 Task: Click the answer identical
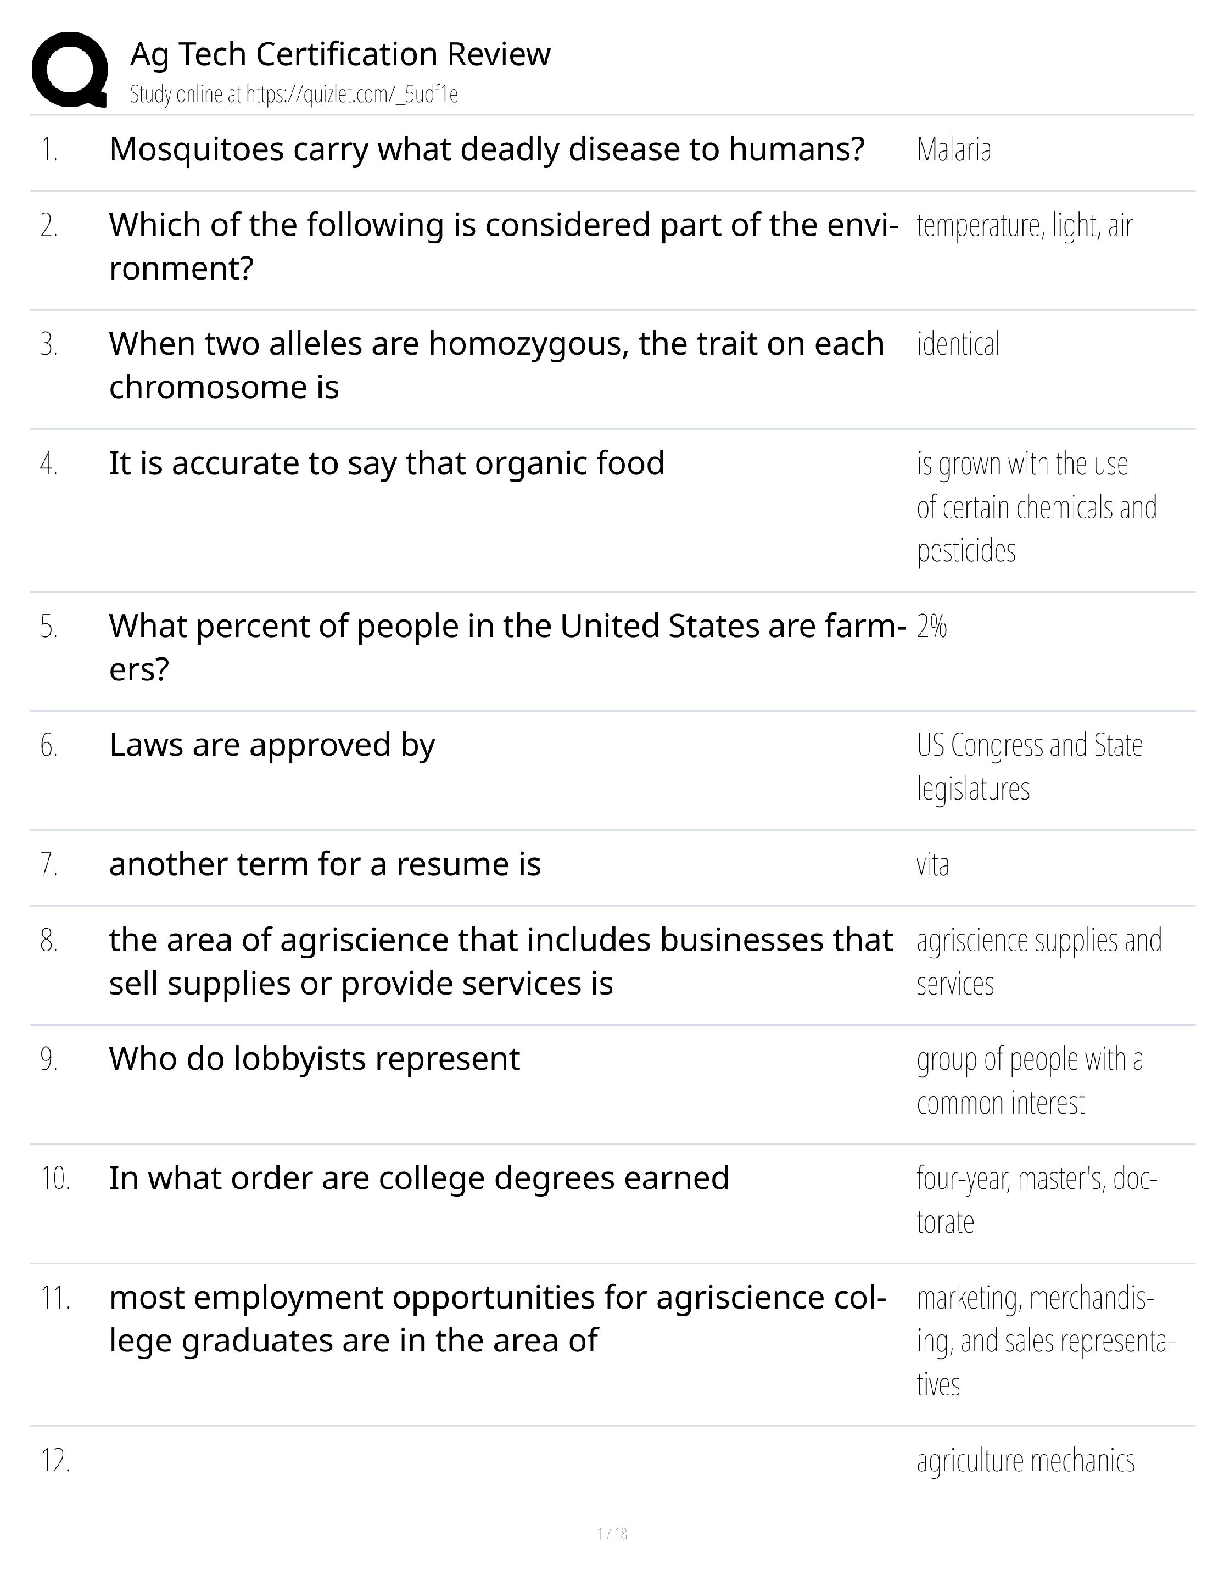[957, 345]
